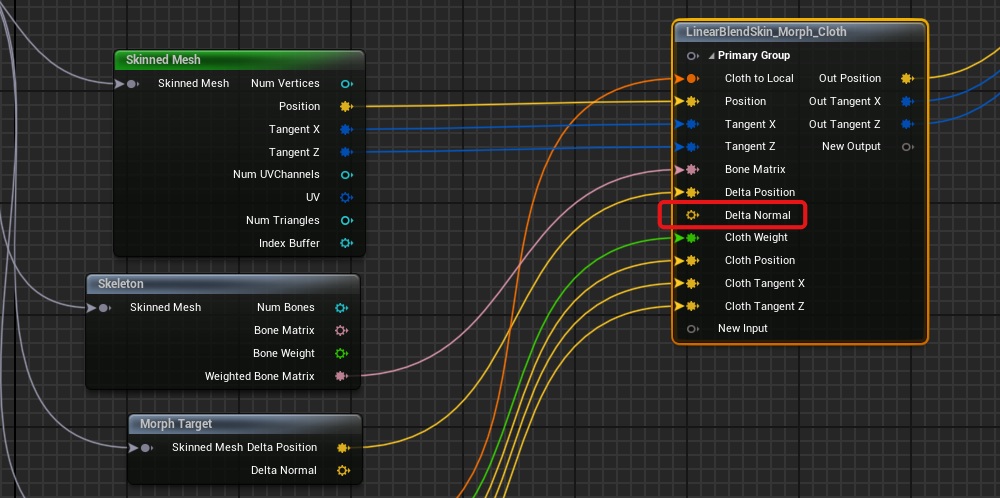
Task: Click Skinned Mesh Num Vertices output pin
Action: click(x=346, y=84)
